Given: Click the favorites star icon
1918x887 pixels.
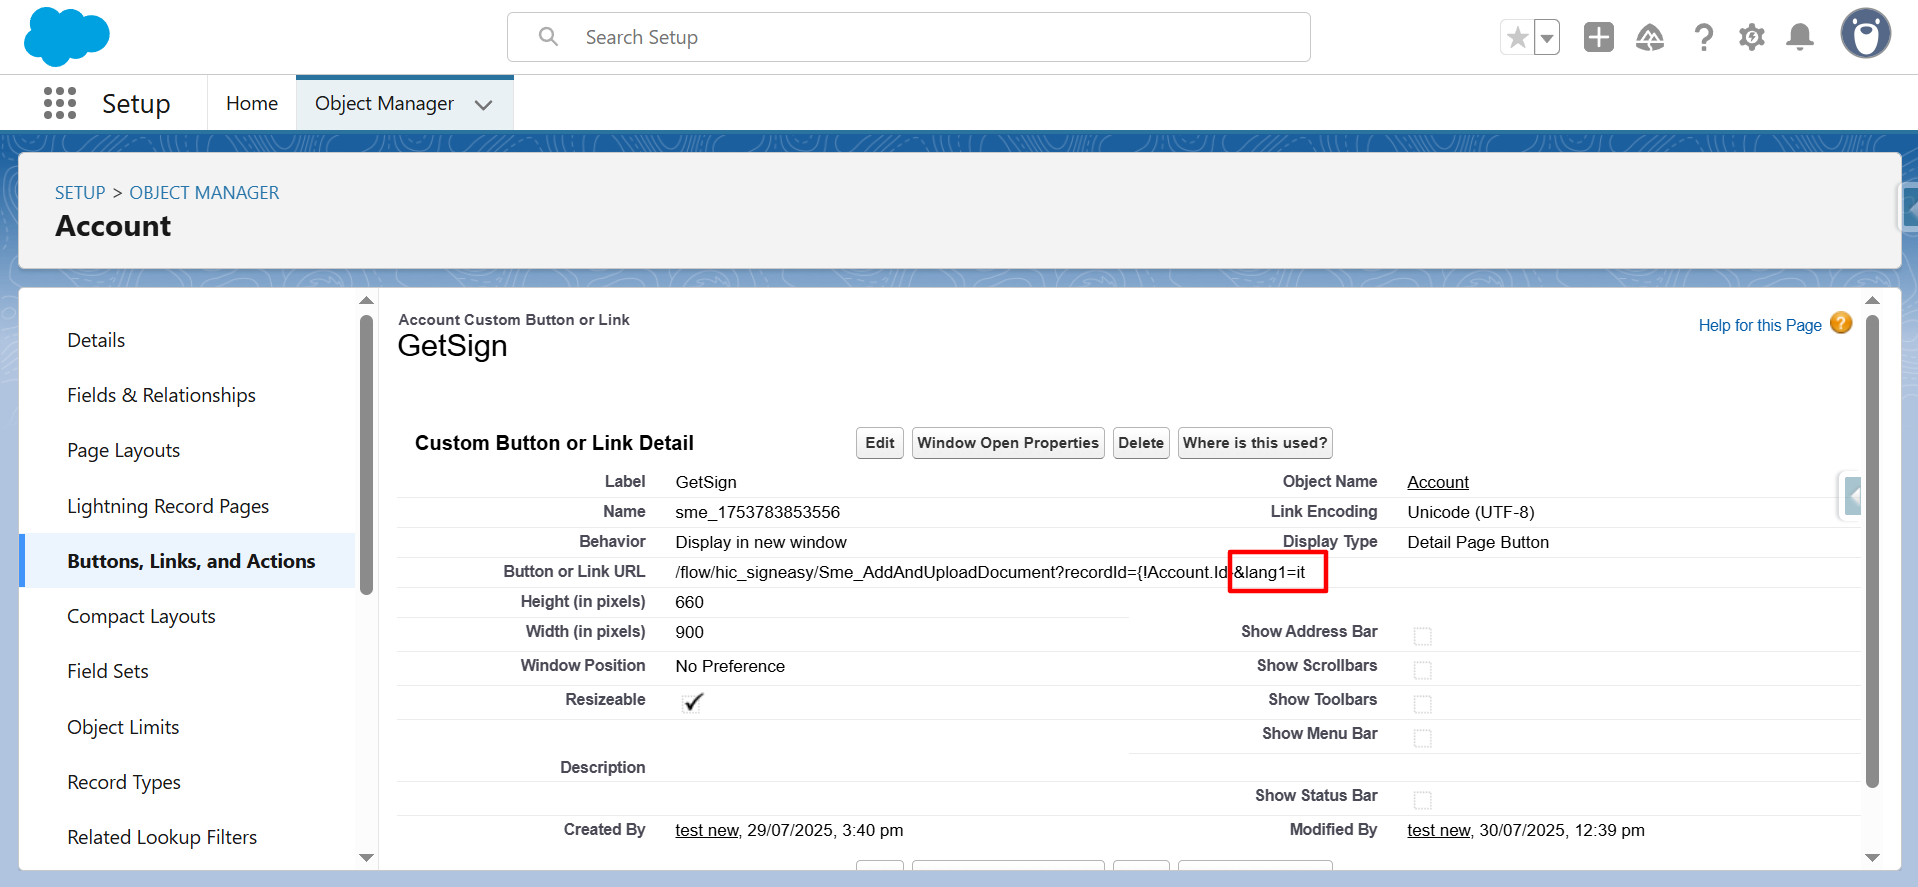Looking at the screenshot, I should [x=1517, y=38].
